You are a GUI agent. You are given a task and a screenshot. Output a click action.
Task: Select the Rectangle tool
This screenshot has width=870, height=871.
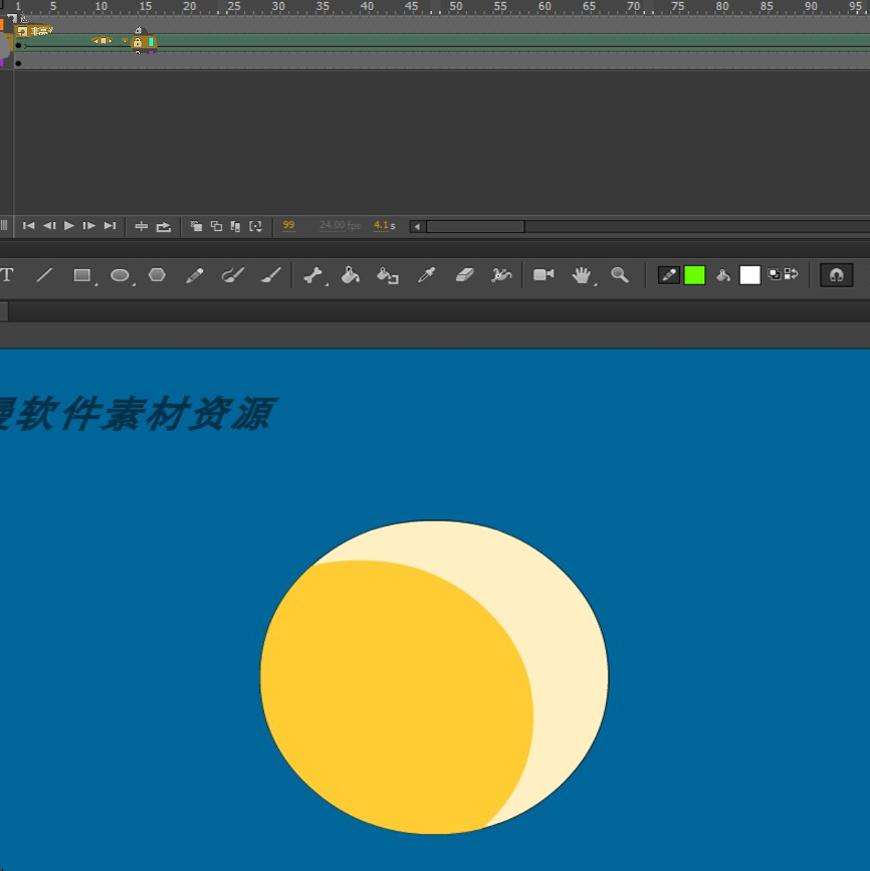pos(82,275)
